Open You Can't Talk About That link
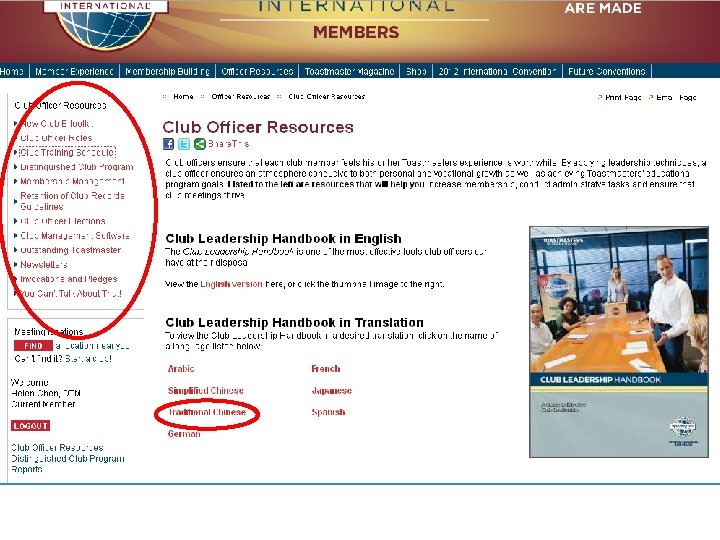 point(71,293)
